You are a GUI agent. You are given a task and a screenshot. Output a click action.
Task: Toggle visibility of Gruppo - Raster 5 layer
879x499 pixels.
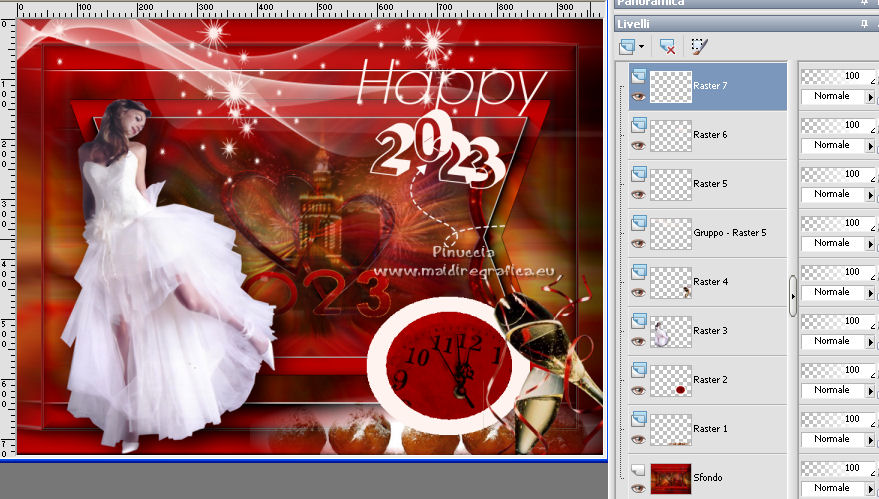click(x=639, y=243)
